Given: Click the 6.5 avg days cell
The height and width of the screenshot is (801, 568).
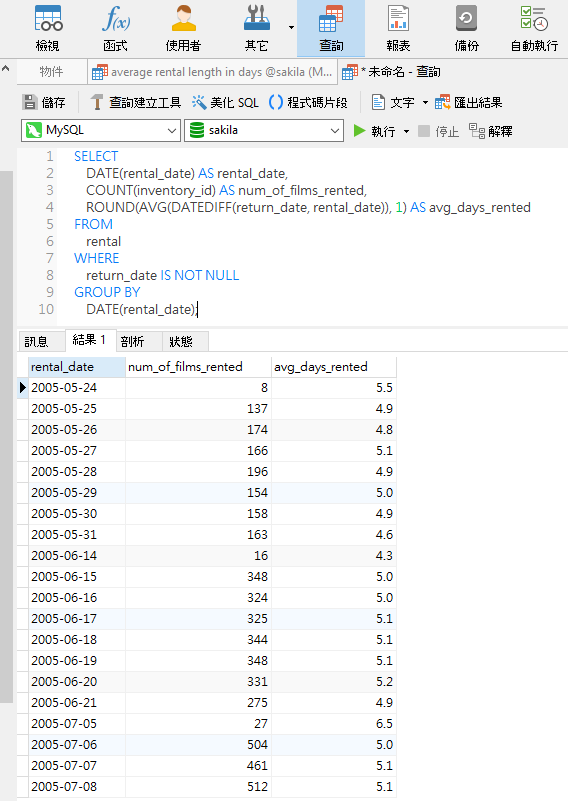Looking at the screenshot, I should (334, 723).
